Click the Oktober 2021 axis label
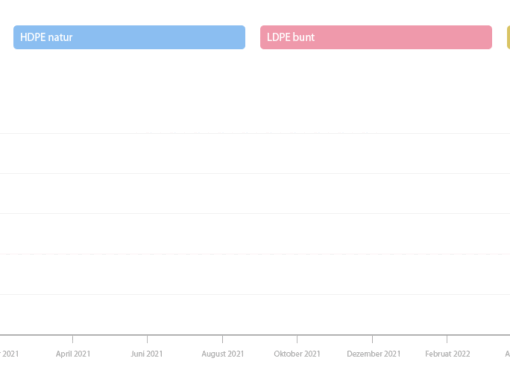Screen dimensions: 510x382 (297, 354)
